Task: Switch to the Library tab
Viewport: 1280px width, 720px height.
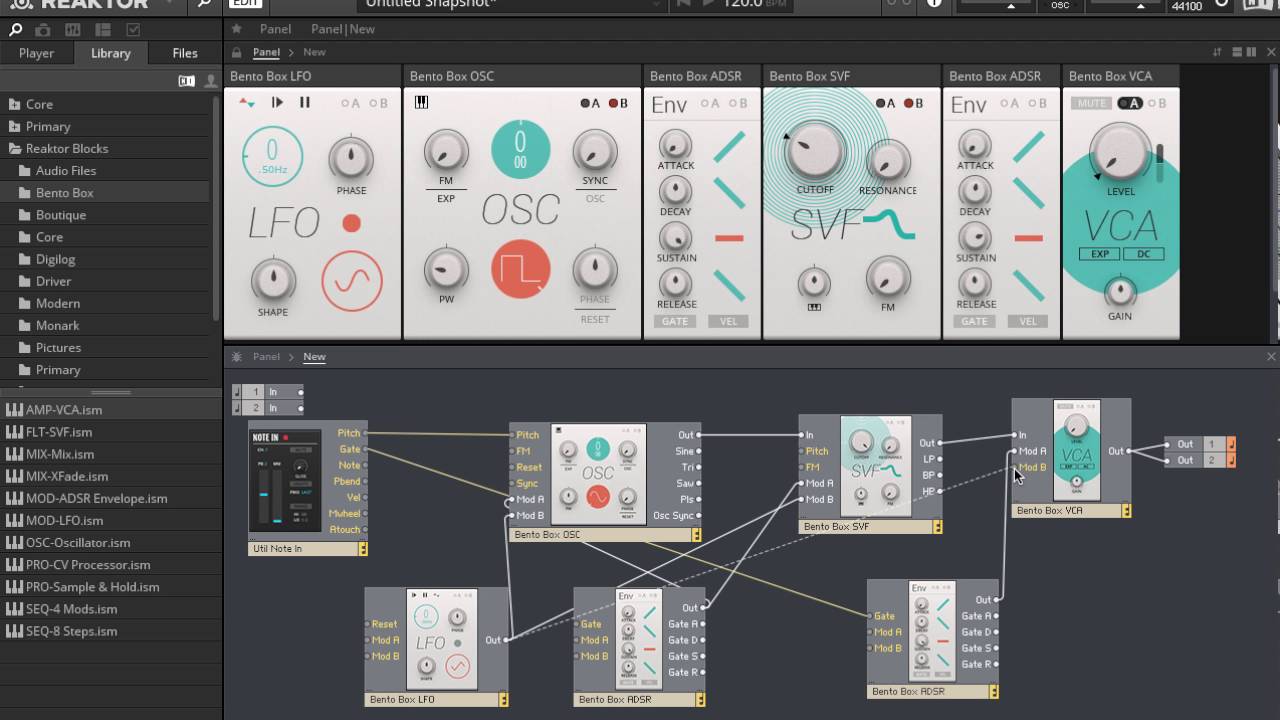Action: [111, 53]
